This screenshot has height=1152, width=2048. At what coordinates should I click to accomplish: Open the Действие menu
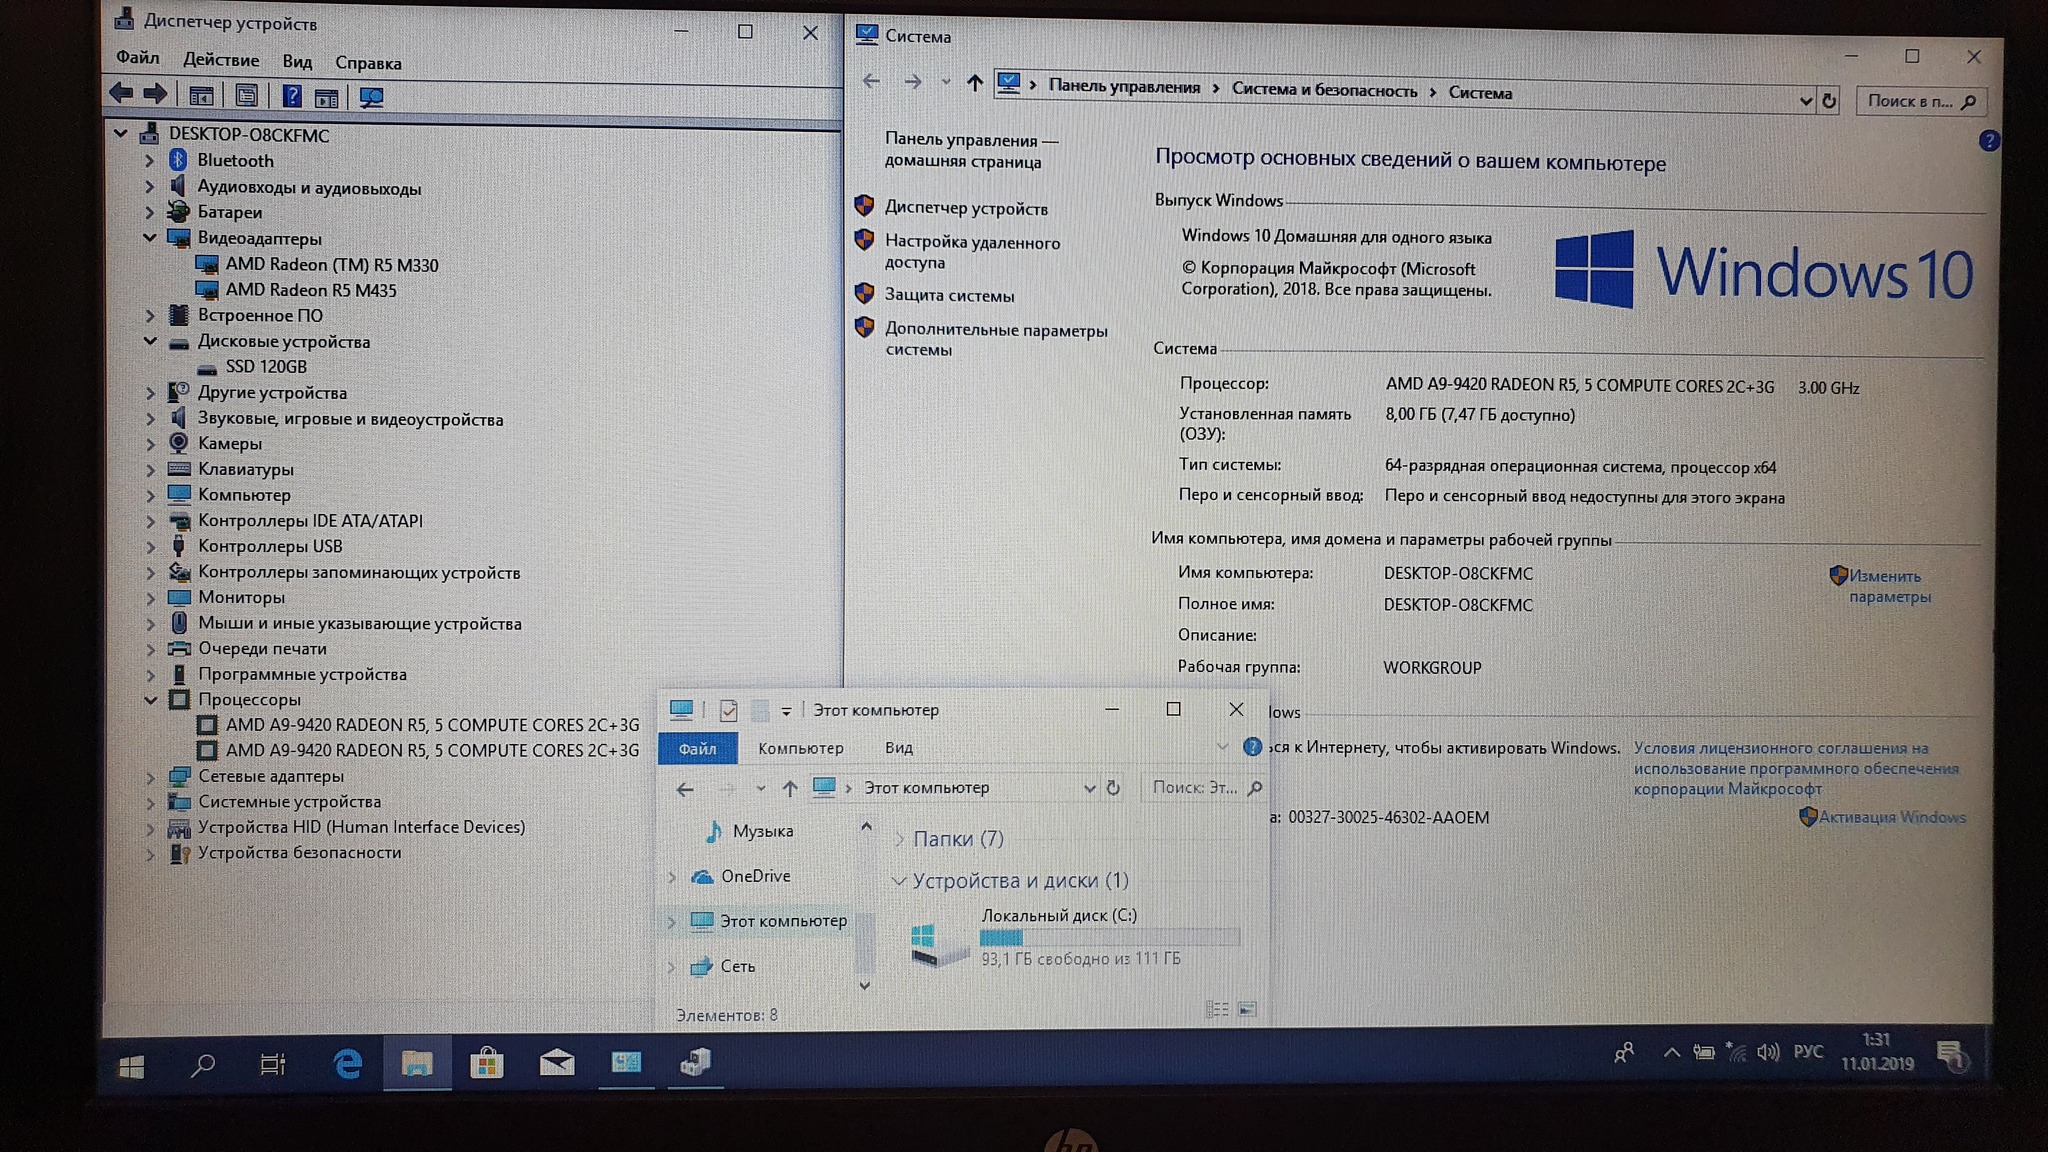click(221, 61)
